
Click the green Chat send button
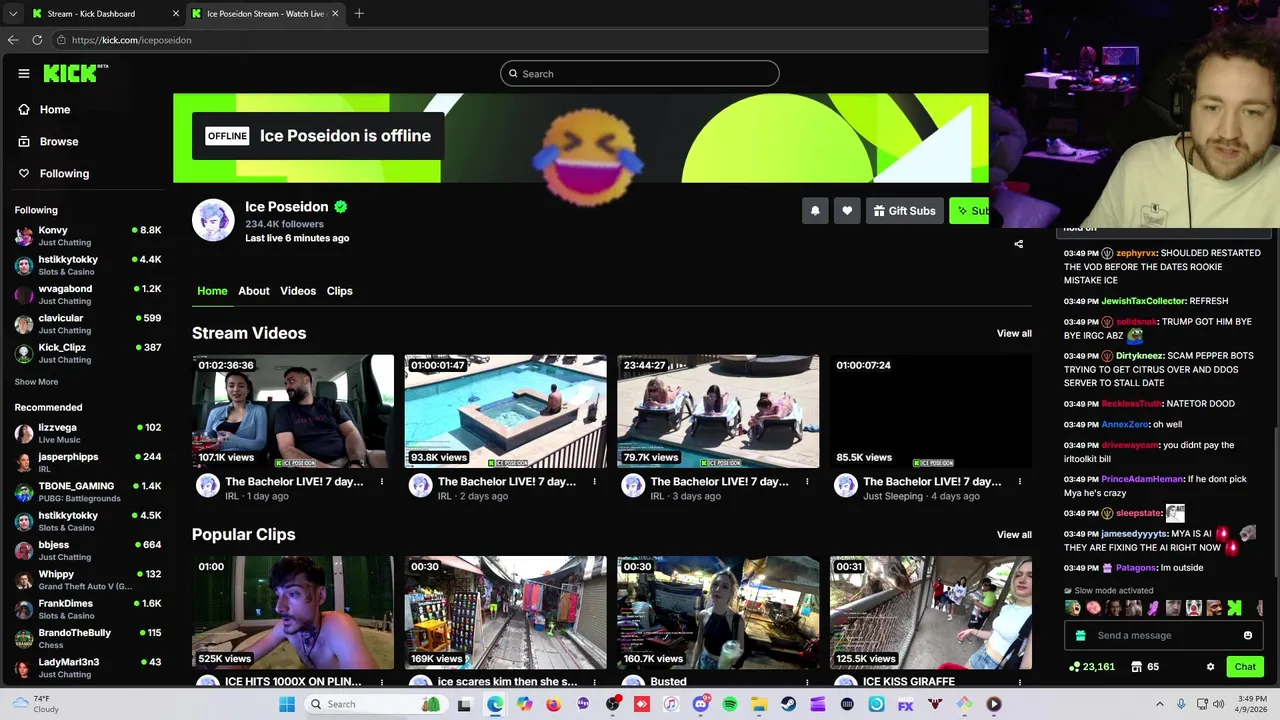point(1245,667)
